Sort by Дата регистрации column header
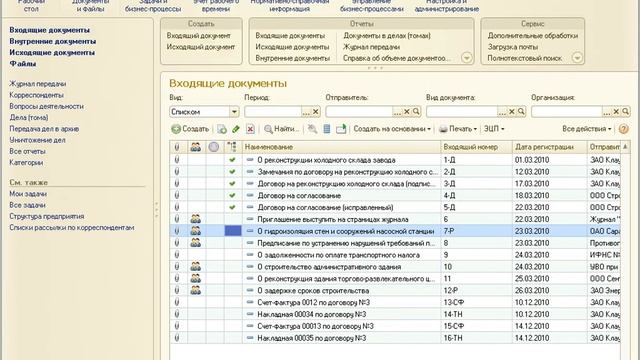Viewport: 640px width, 360px height. coord(549,147)
